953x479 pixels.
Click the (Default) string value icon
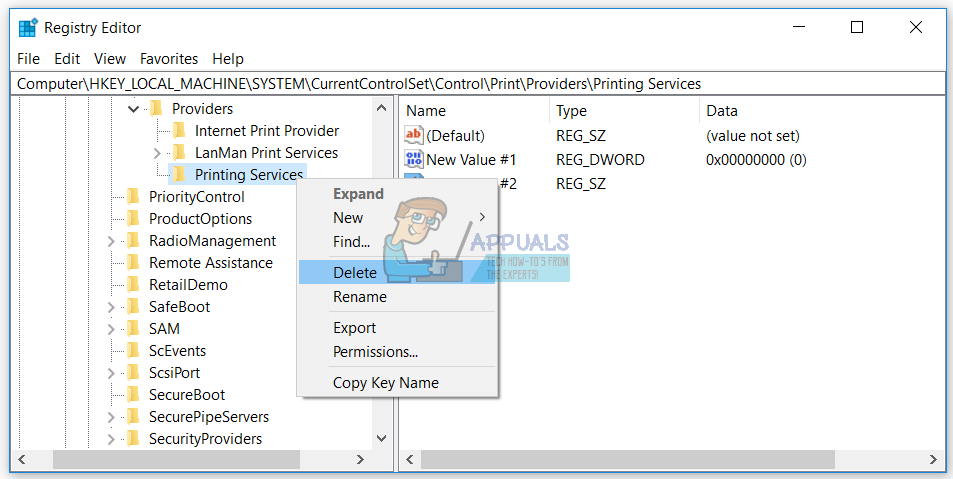click(x=414, y=135)
